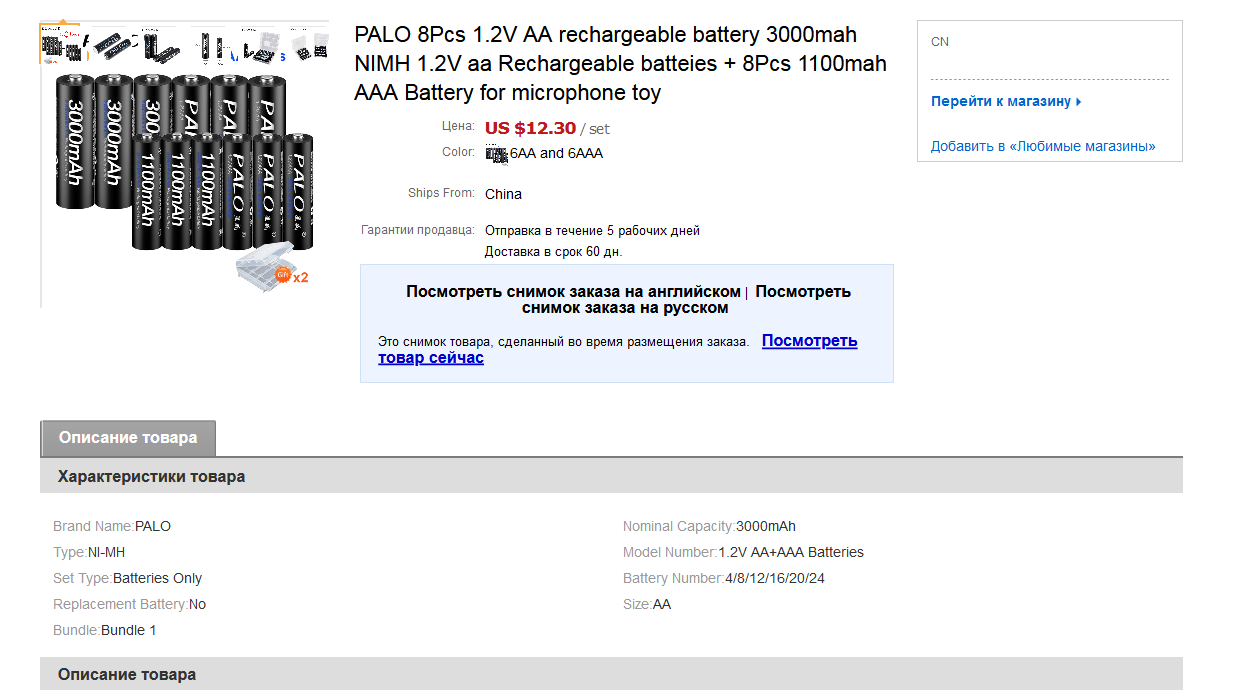Image resolution: width=1233 pixels, height=690 pixels.
Task: Open the Перейти к магазину store link
Action: click(1001, 101)
